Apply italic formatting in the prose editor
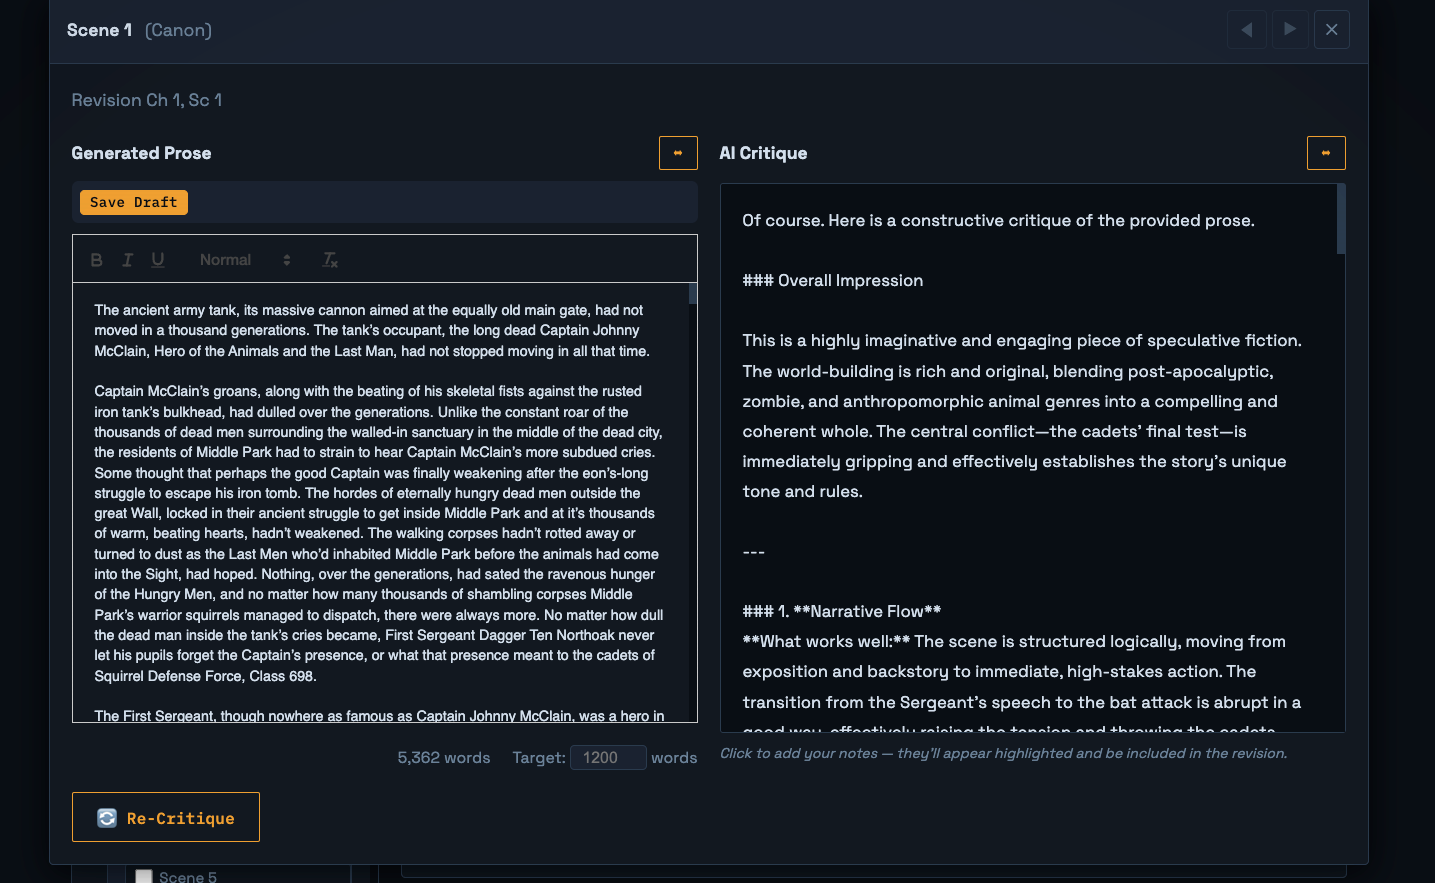The width and height of the screenshot is (1435, 883). pos(127,259)
